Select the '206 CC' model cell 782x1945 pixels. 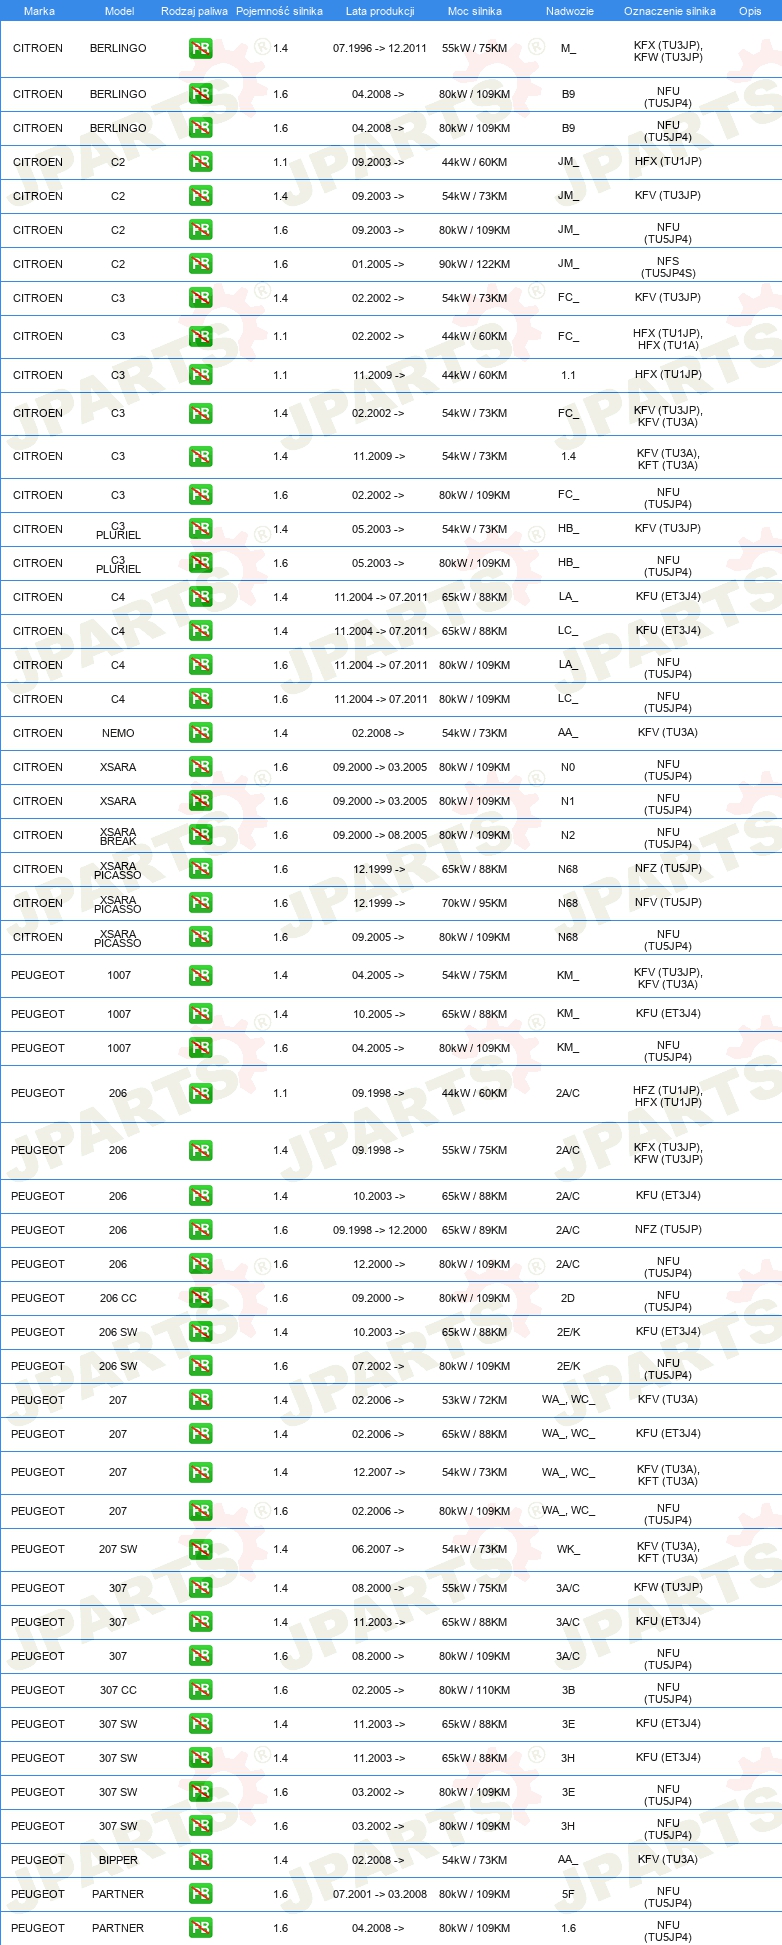[118, 1298]
